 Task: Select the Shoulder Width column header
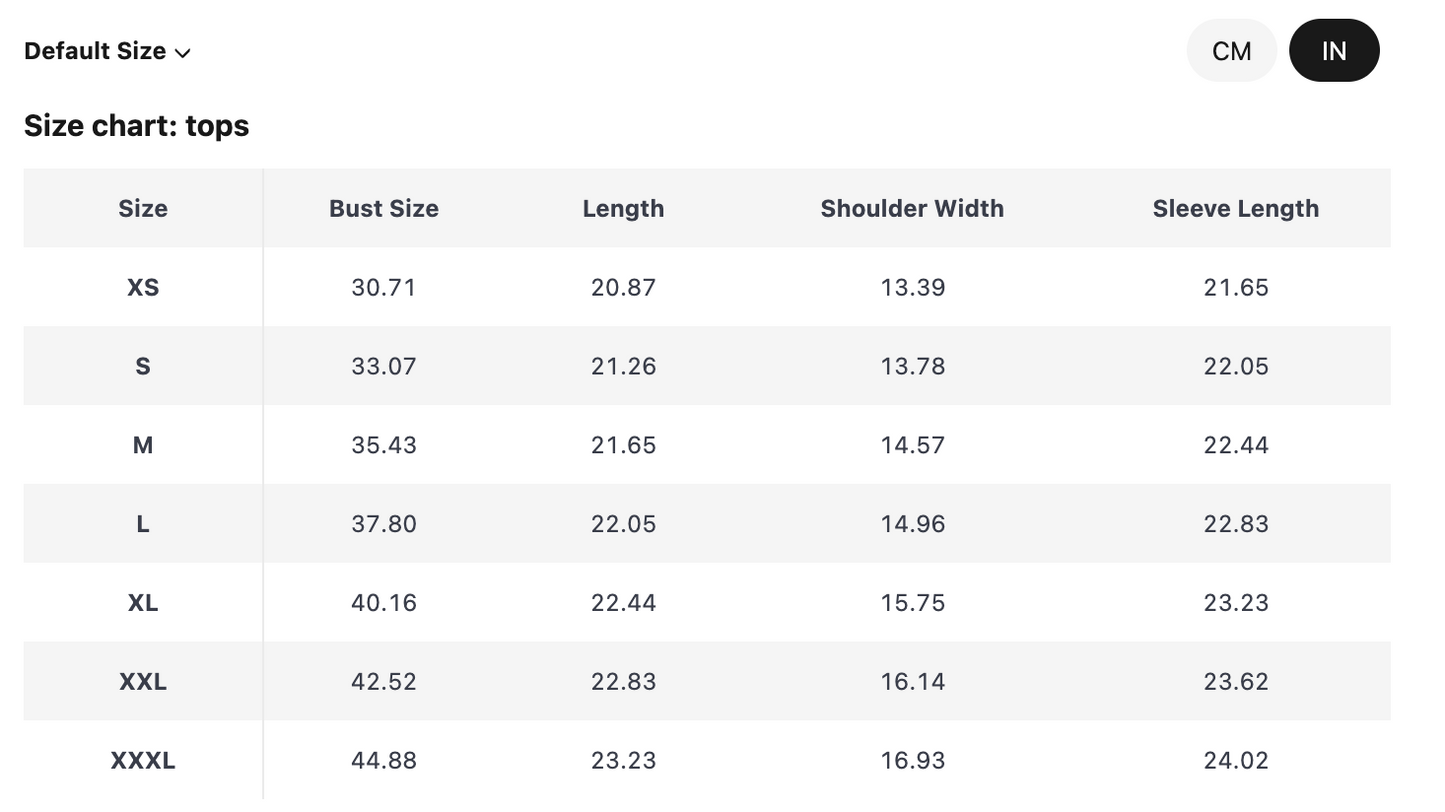tap(912, 209)
